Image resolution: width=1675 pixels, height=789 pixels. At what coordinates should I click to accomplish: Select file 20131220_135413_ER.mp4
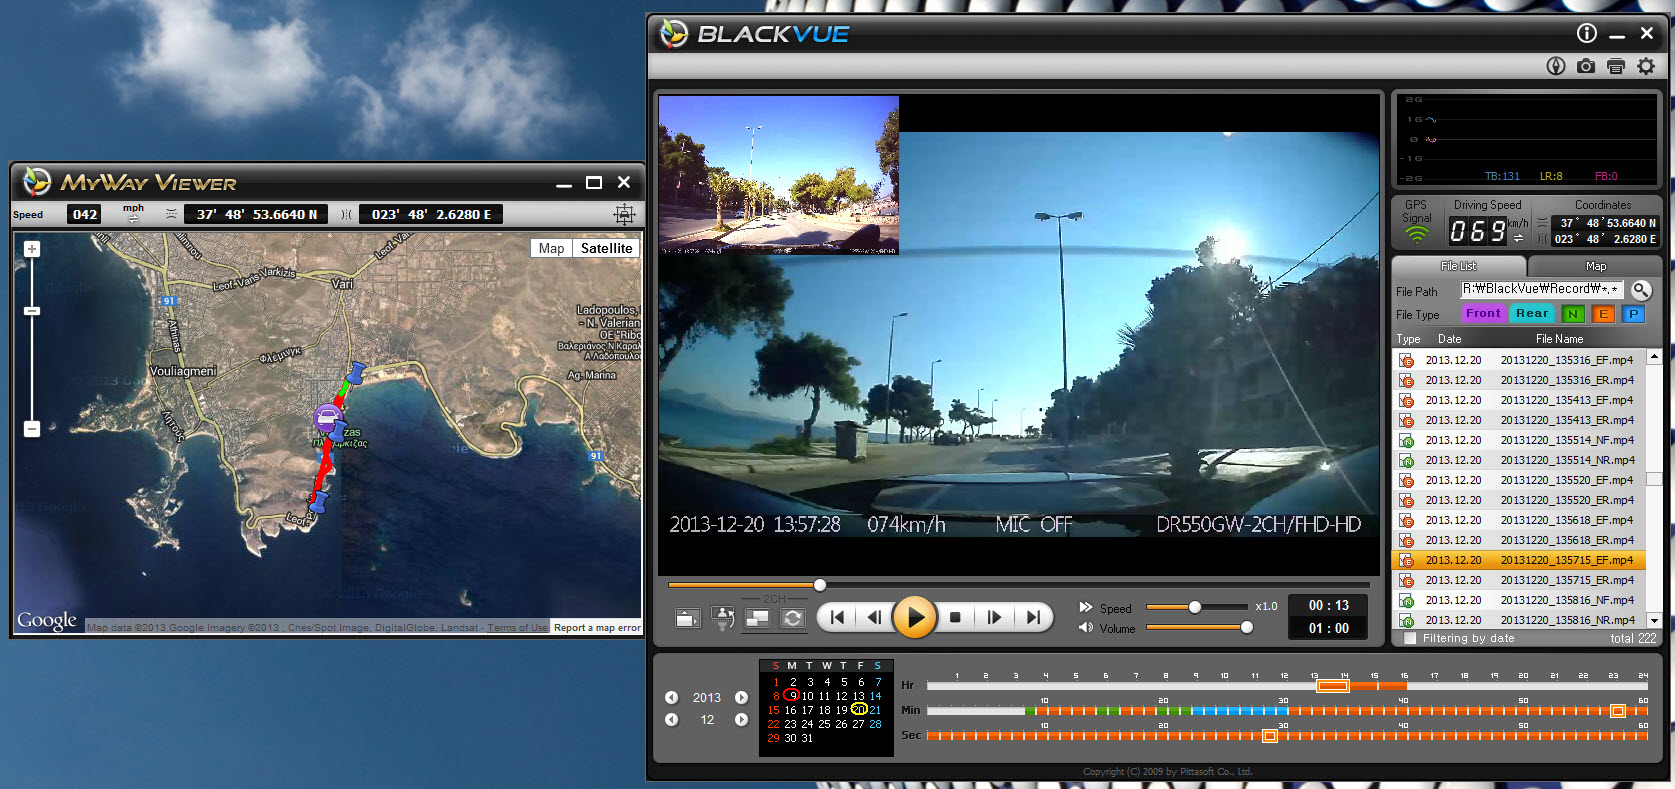pyautogui.click(x=1519, y=420)
